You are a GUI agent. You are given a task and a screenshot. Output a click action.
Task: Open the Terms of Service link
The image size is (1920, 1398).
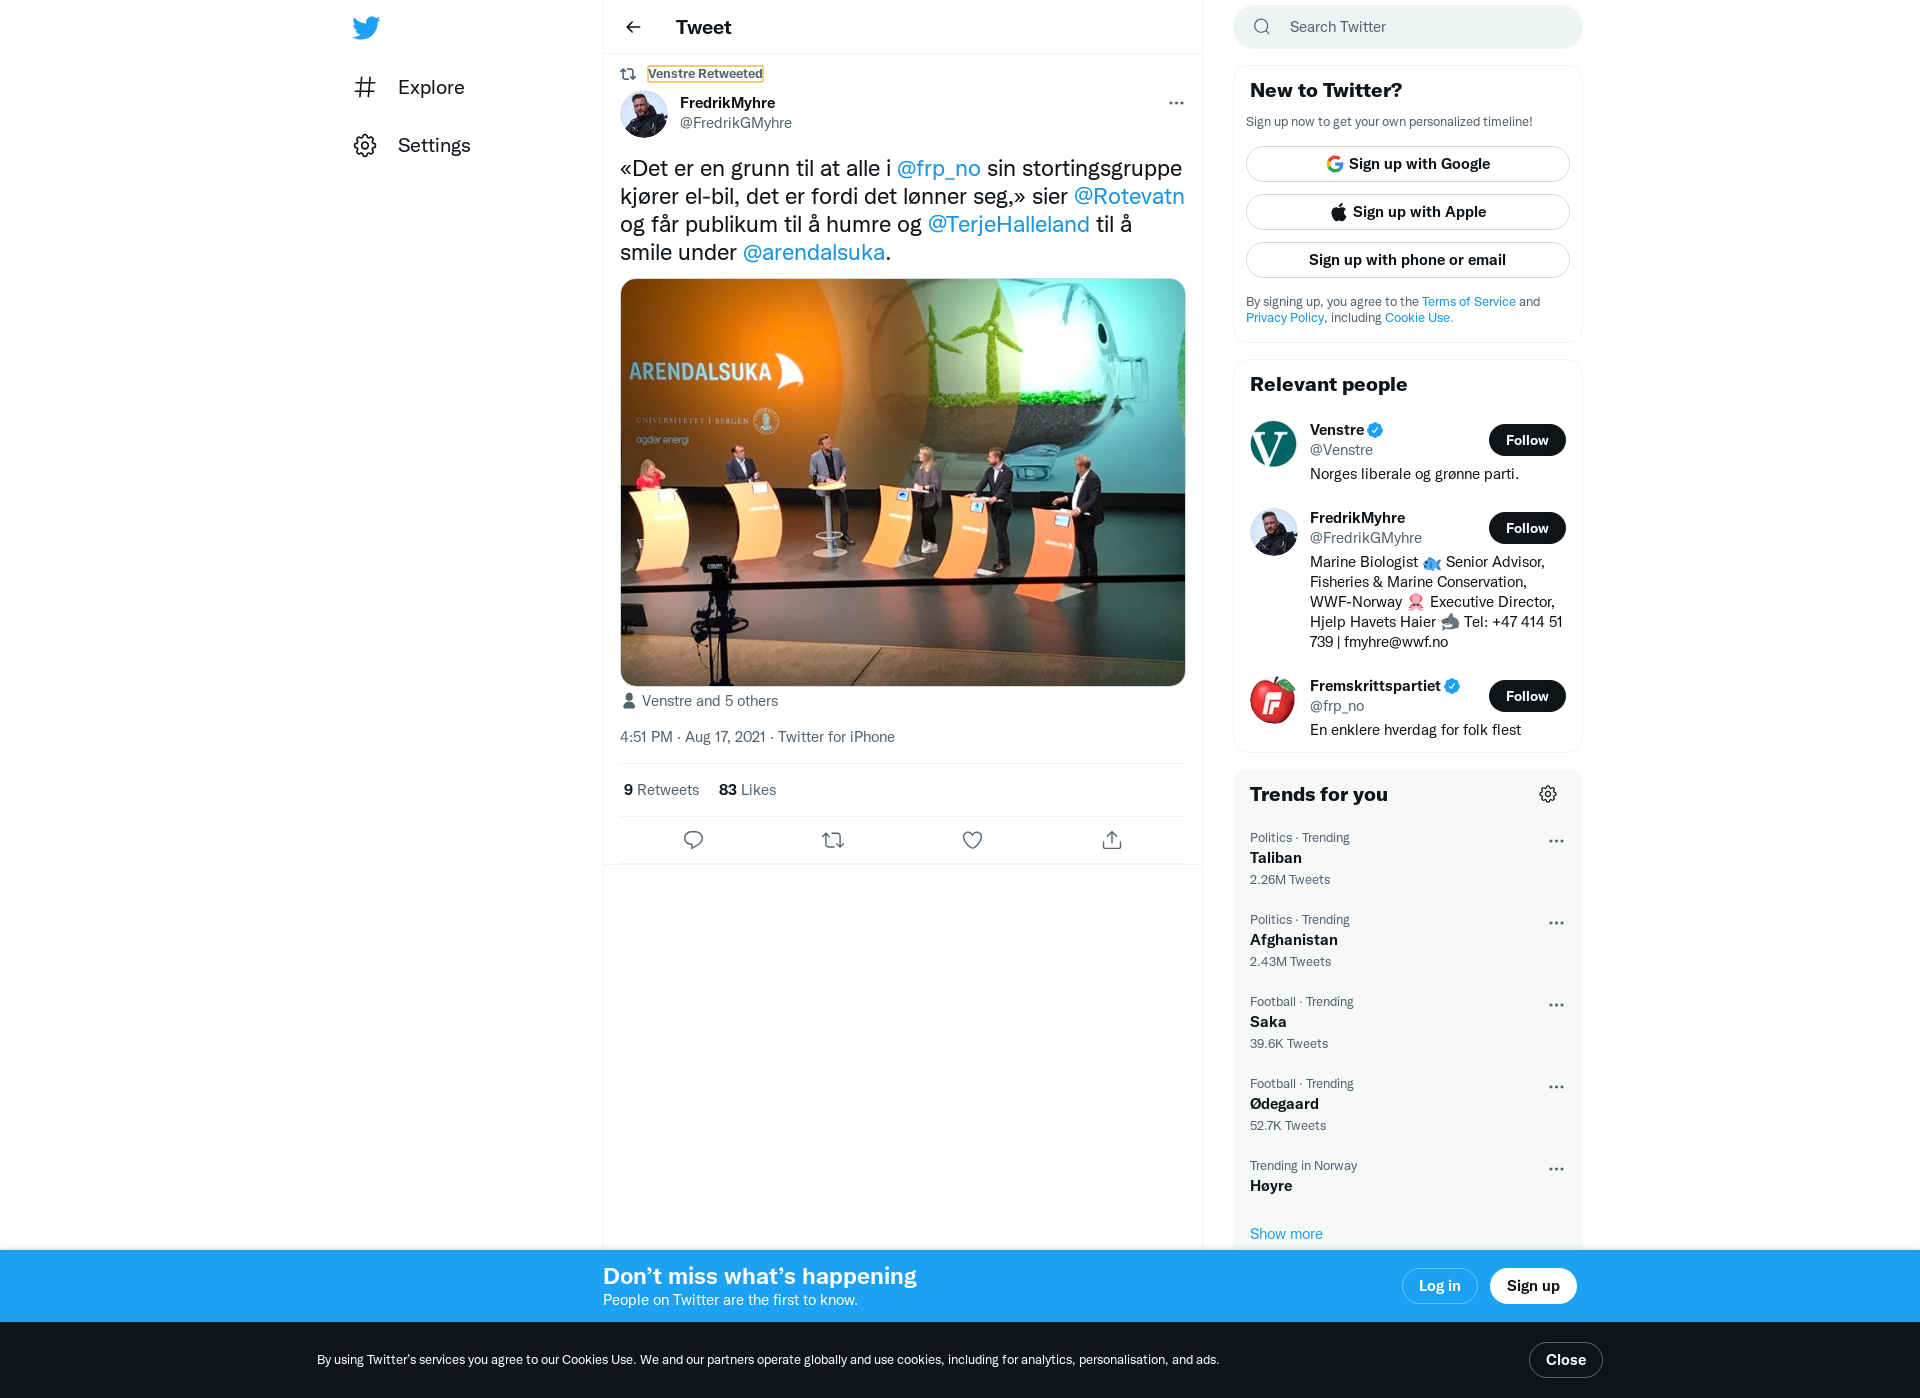tap(1468, 302)
